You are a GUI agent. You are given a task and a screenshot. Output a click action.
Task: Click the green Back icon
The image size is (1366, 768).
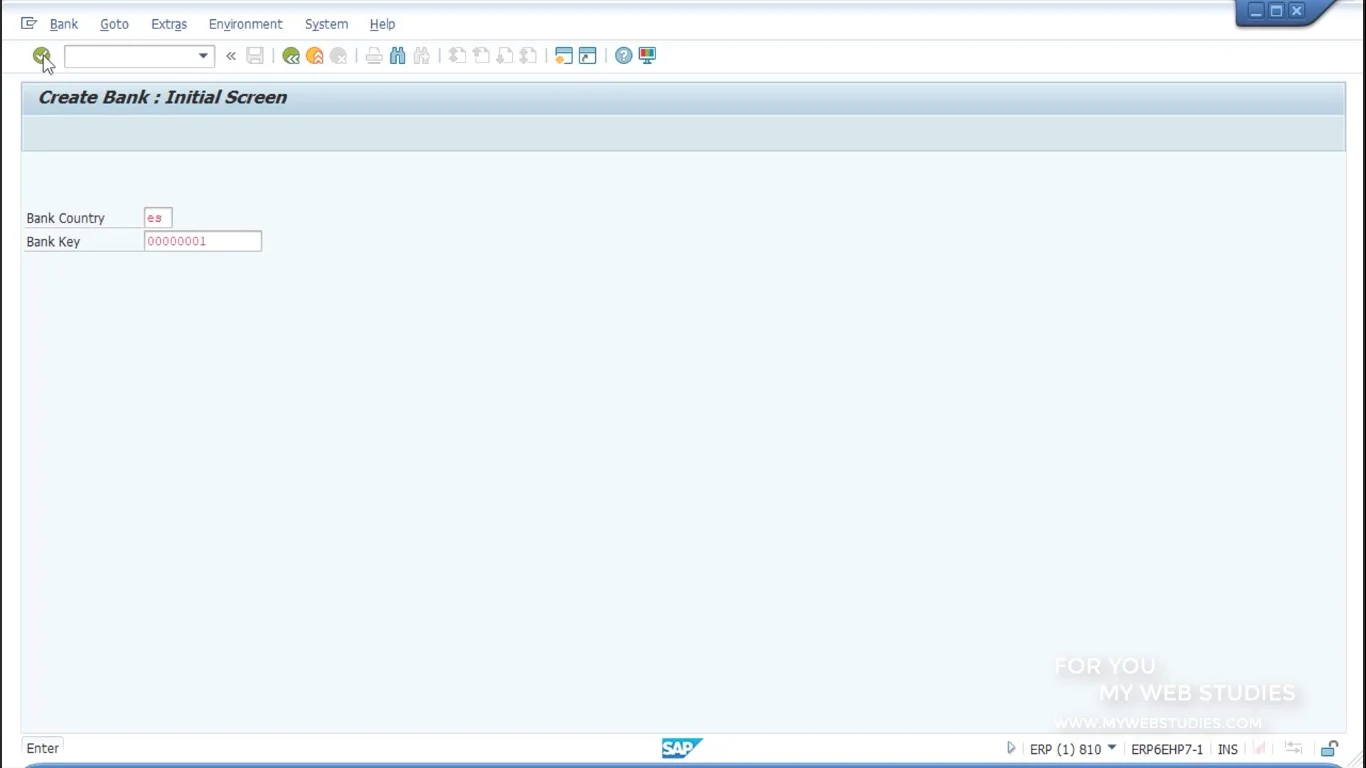point(291,56)
